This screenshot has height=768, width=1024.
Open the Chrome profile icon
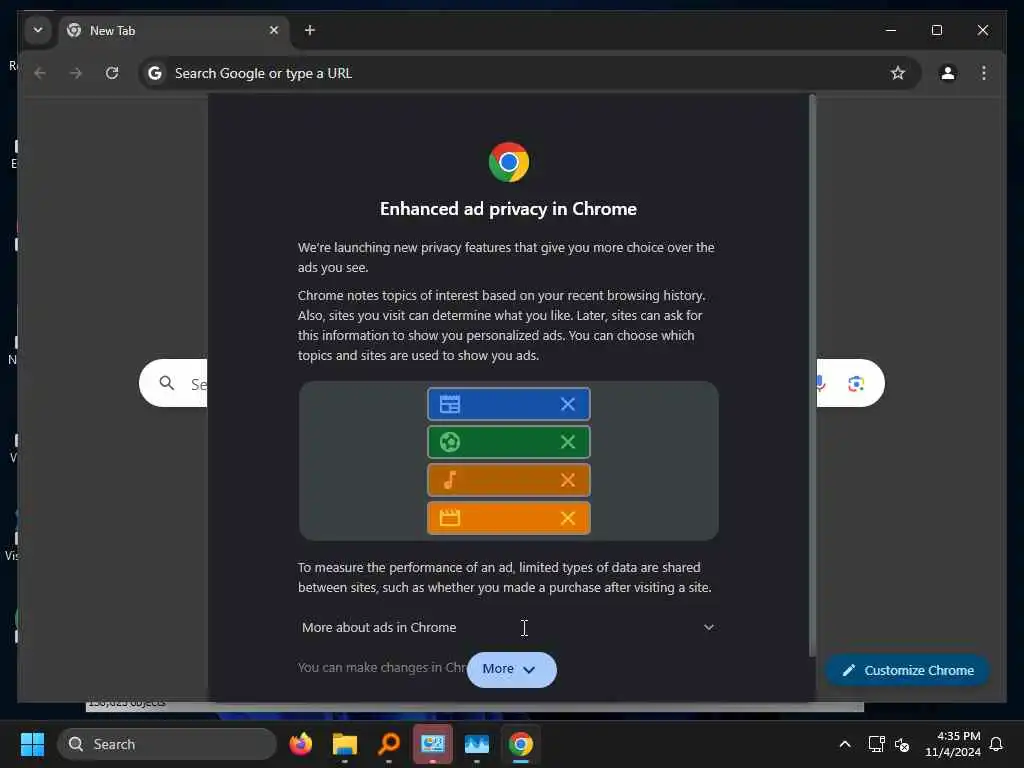(x=948, y=73)
